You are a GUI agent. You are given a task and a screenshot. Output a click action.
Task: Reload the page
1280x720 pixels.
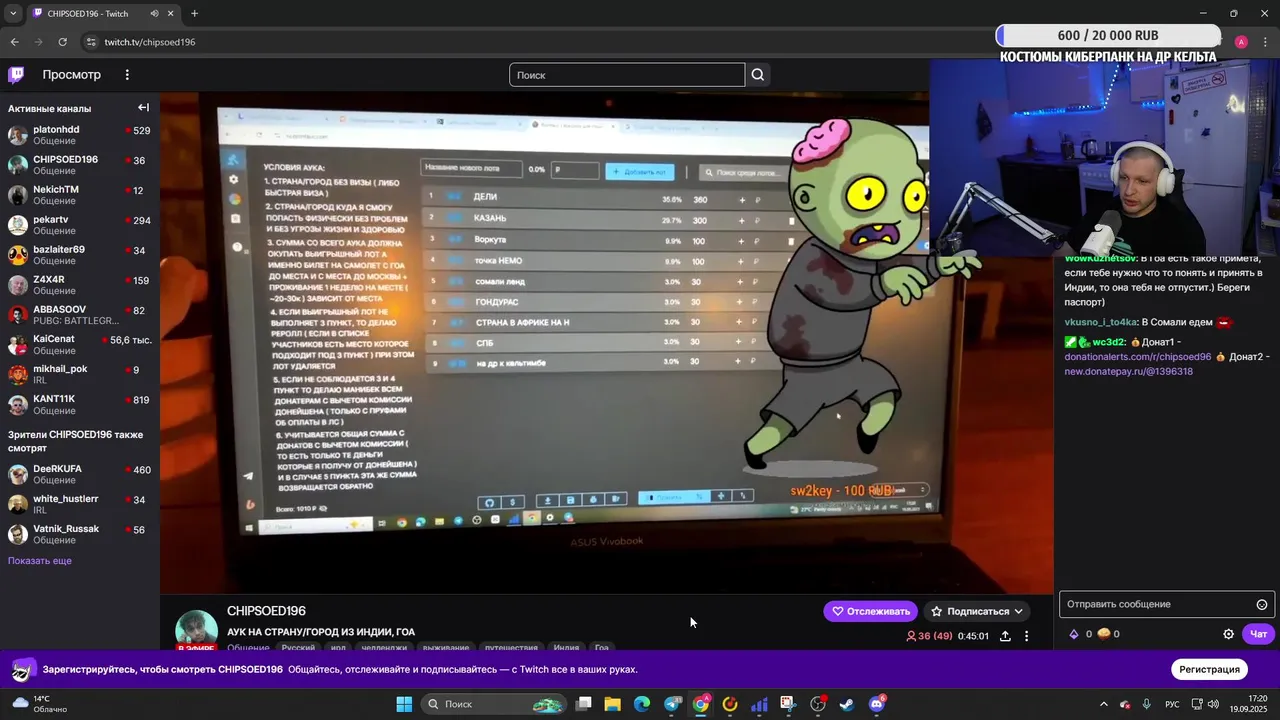tap(62, 42)
